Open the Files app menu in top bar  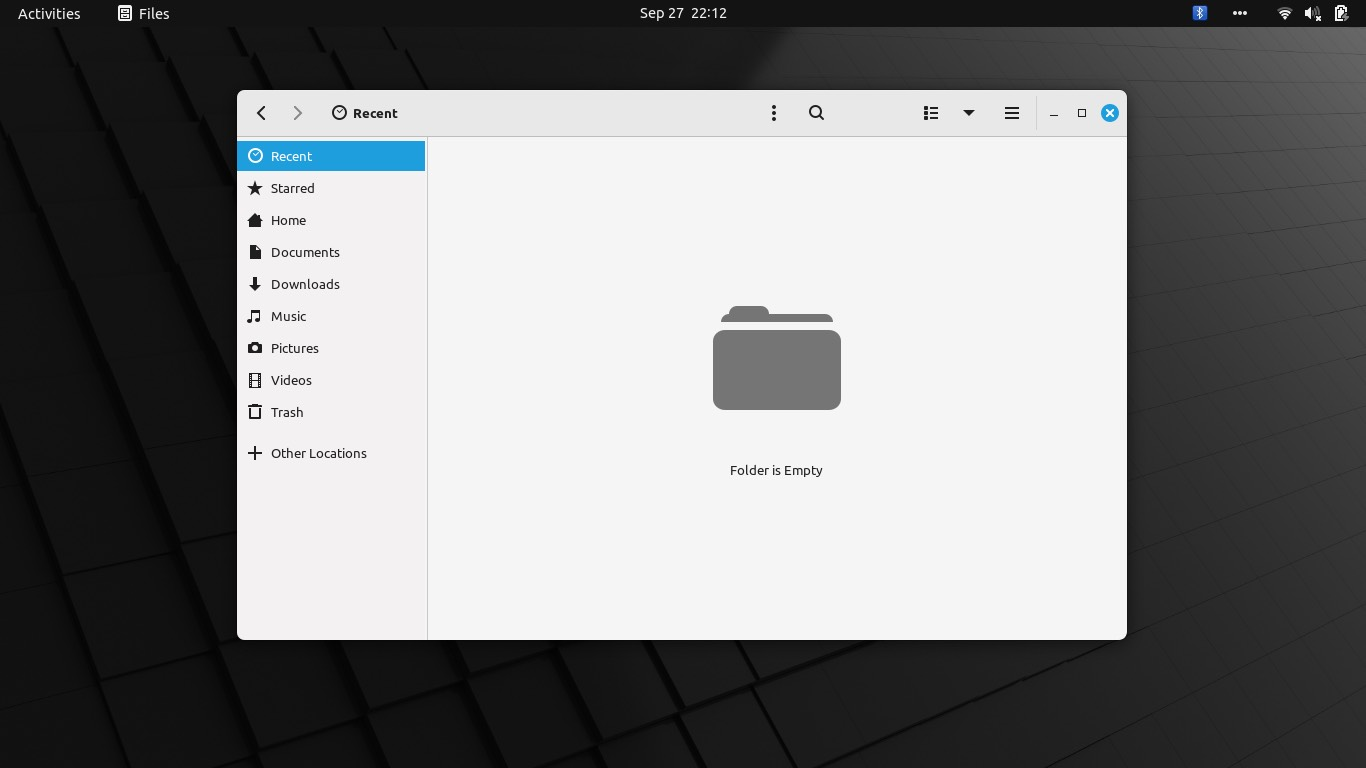(143, 13)
